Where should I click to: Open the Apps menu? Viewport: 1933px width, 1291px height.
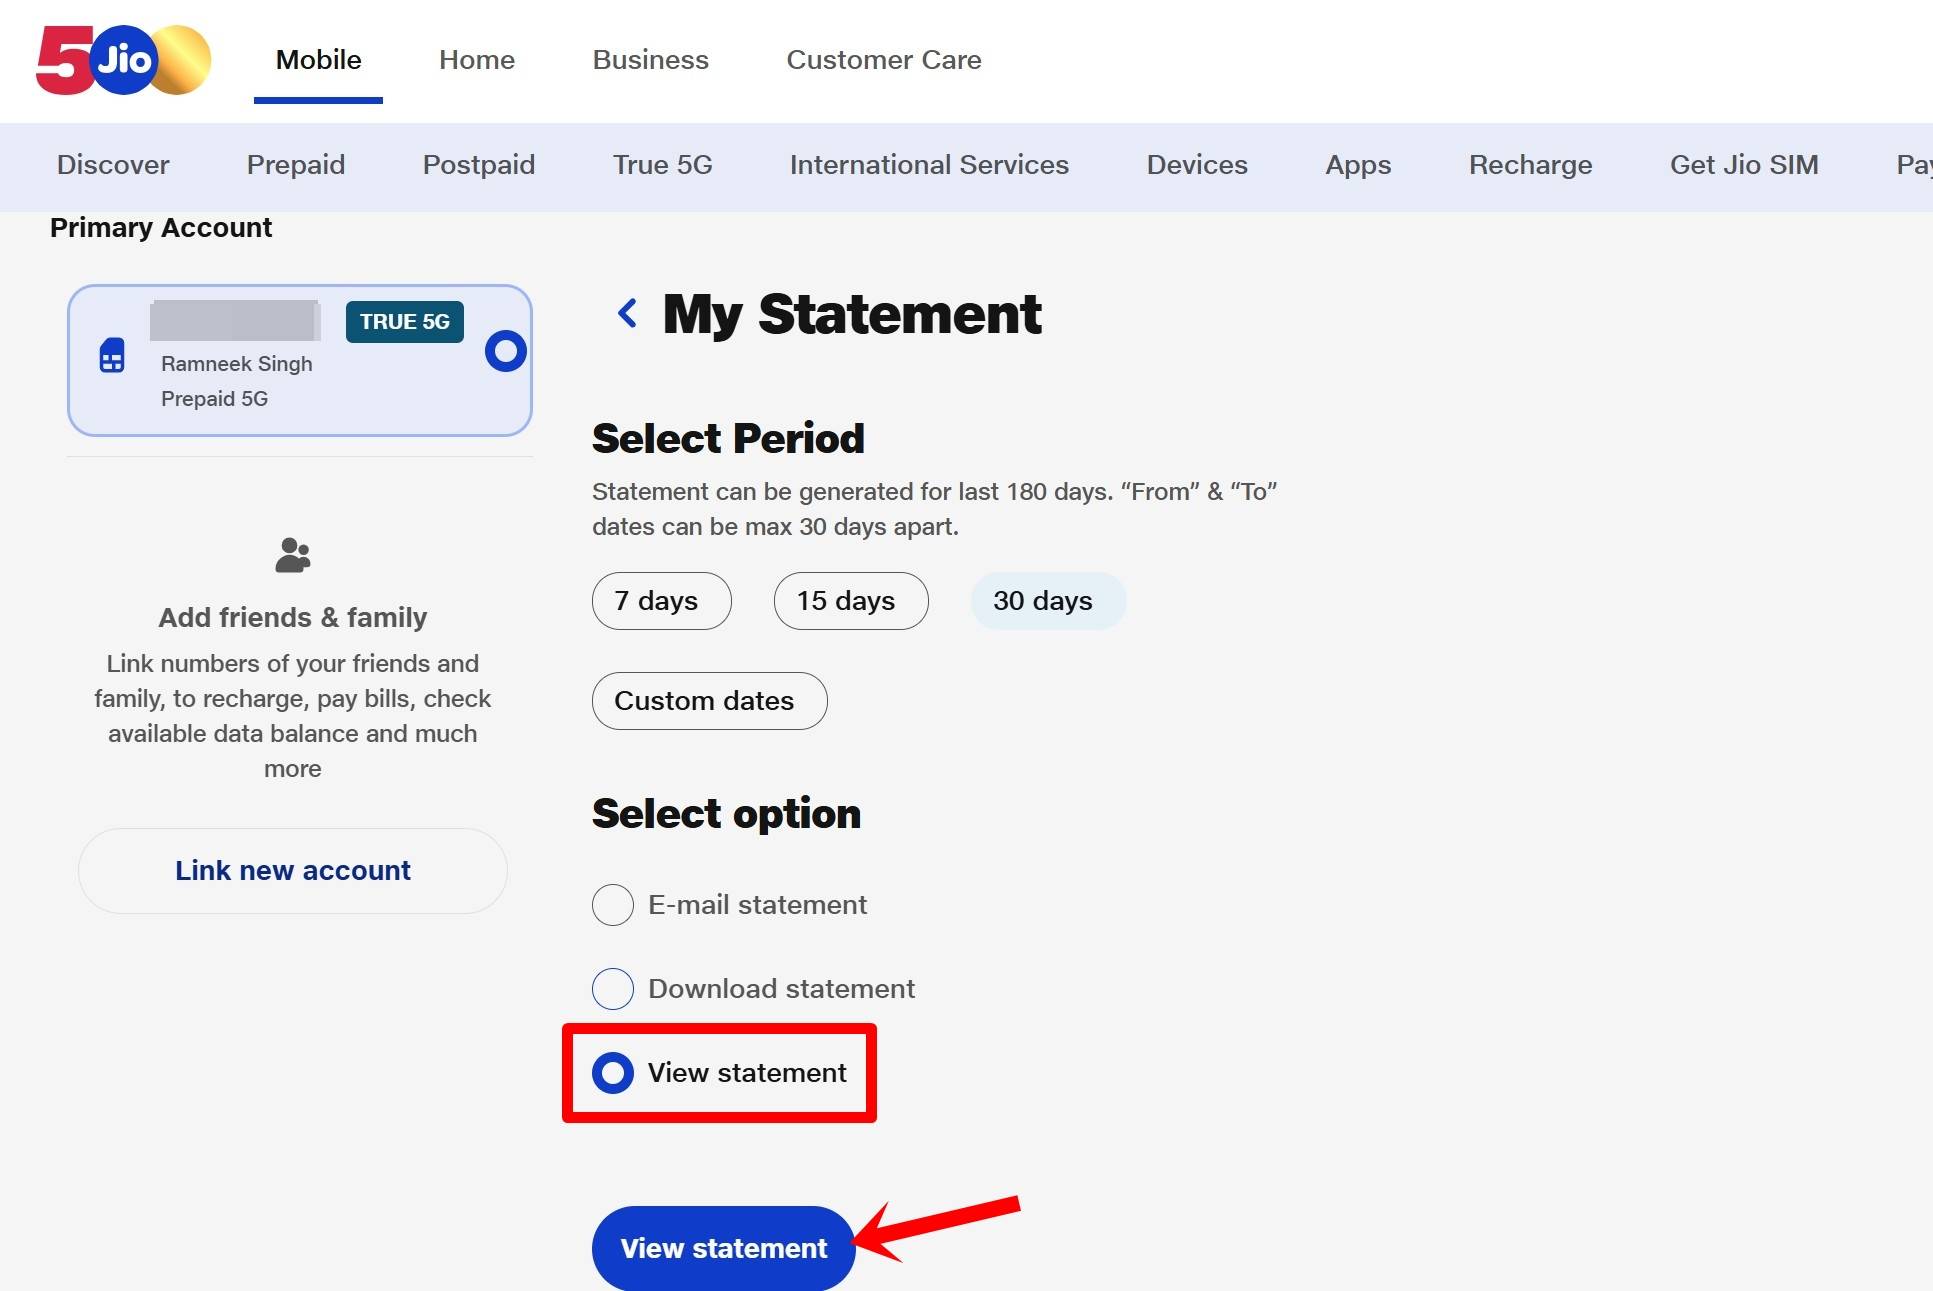pyautogui.click(x=1358, y=165)
